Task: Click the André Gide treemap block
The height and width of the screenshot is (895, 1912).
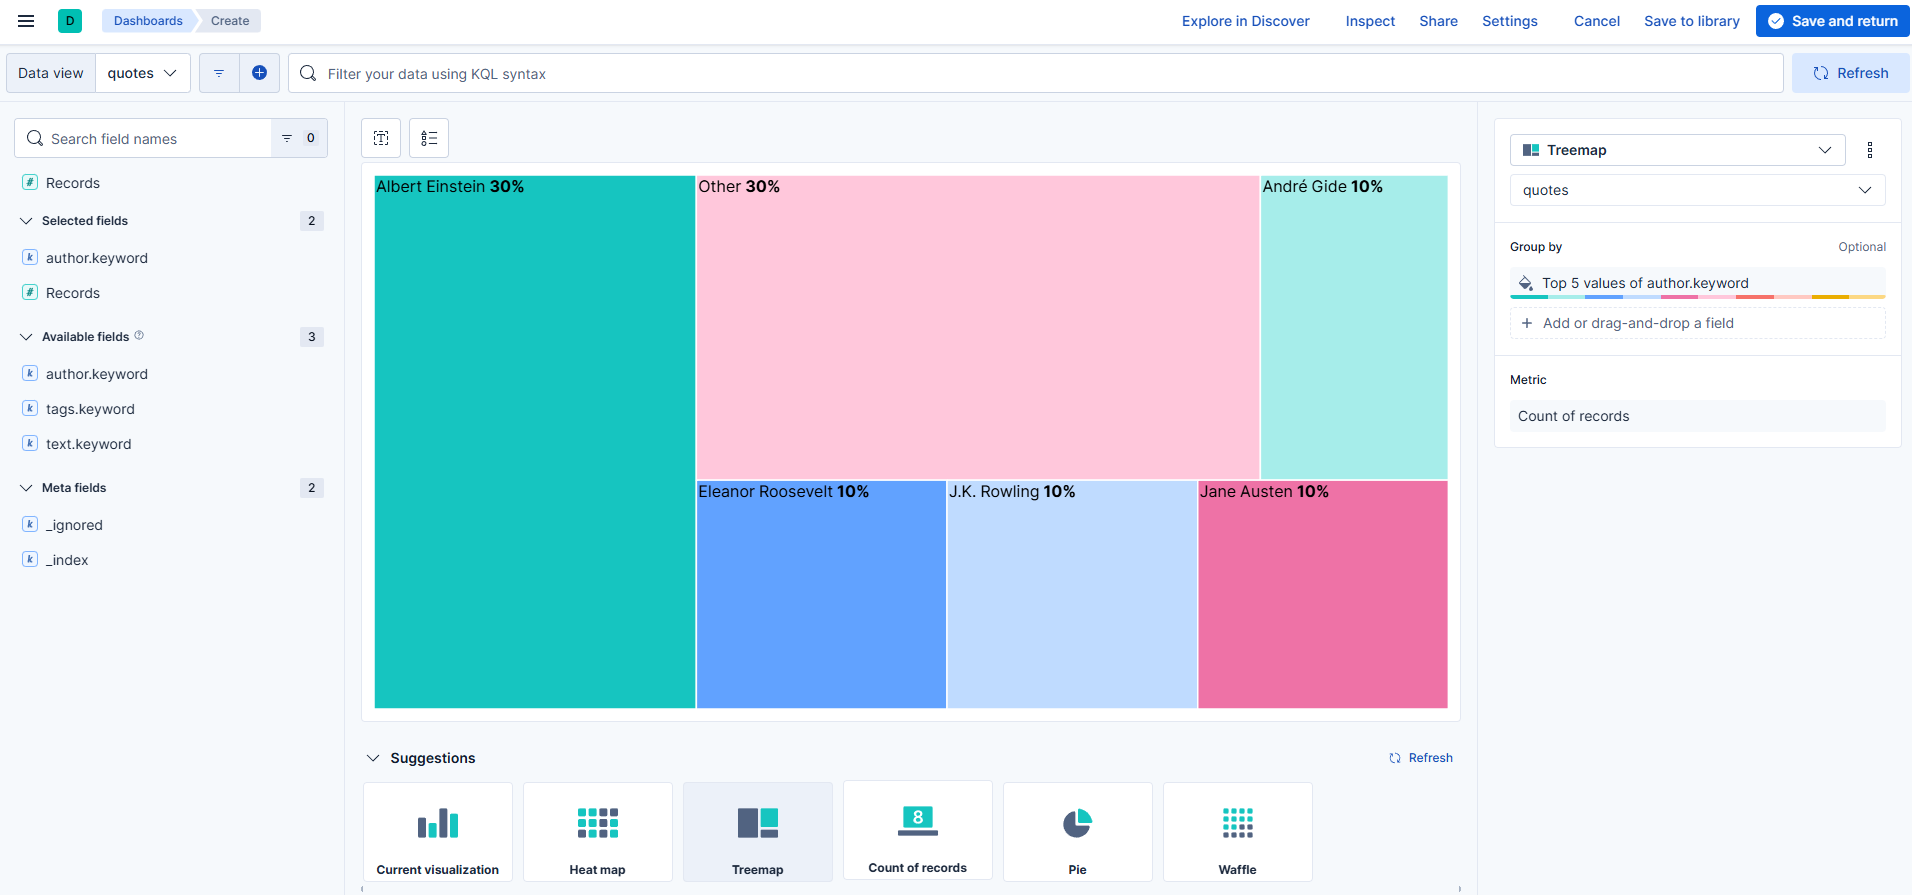Action: (1354, 328)
